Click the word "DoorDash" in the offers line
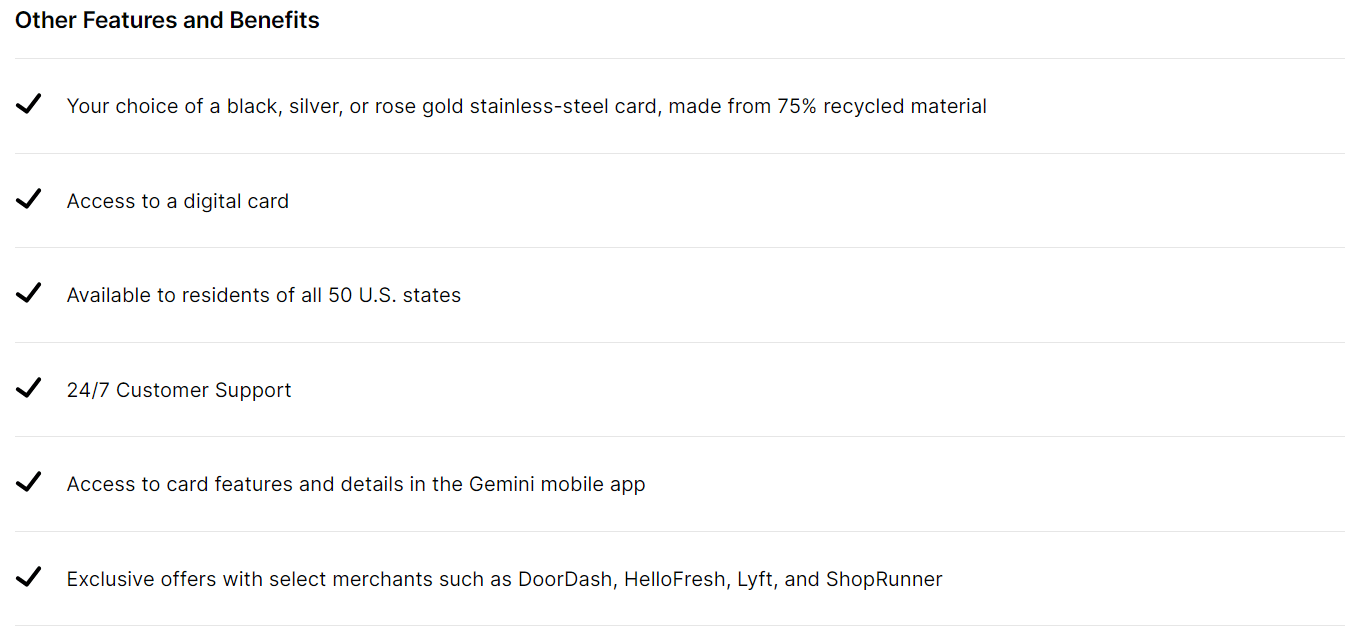This screenshot has width=1345, height=632. 565,579
